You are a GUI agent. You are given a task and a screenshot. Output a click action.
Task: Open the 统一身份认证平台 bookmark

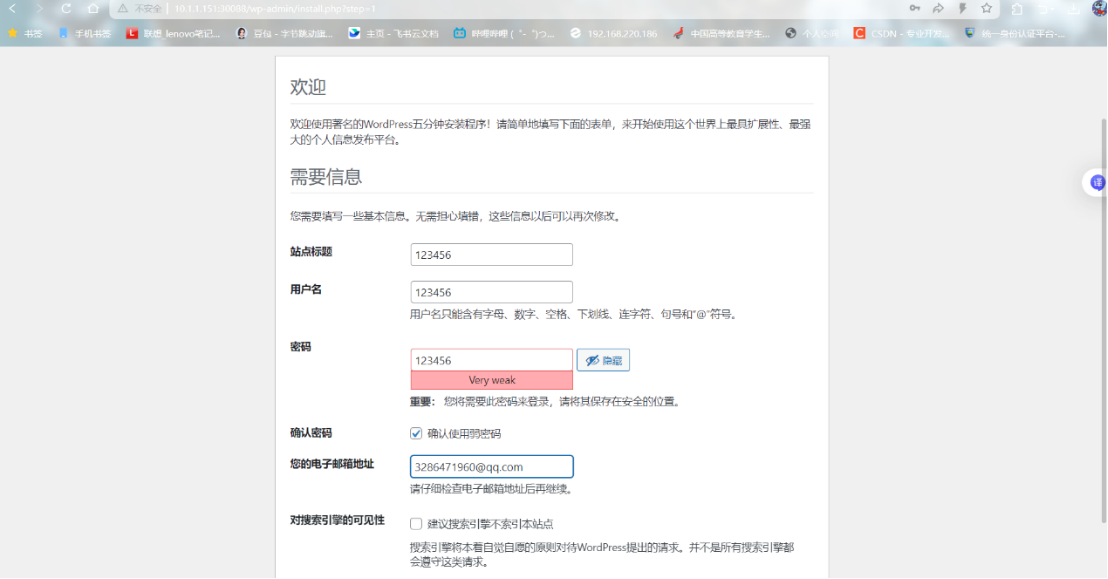(1015, 33)
